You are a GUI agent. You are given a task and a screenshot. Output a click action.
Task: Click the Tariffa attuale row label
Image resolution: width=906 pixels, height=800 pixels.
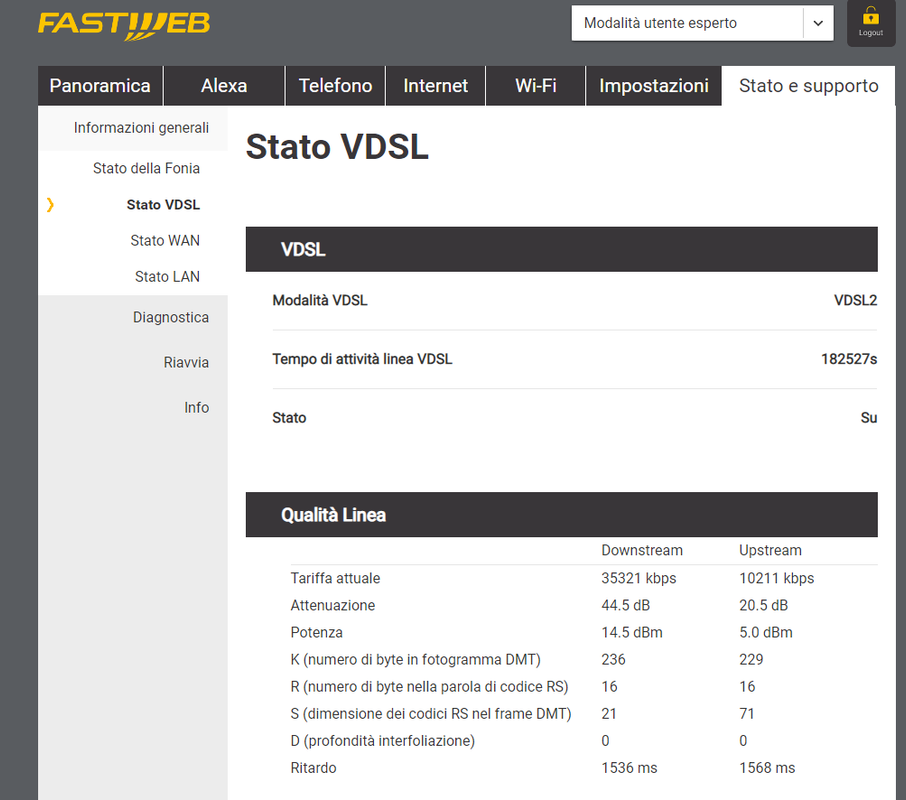pos(335,578)
